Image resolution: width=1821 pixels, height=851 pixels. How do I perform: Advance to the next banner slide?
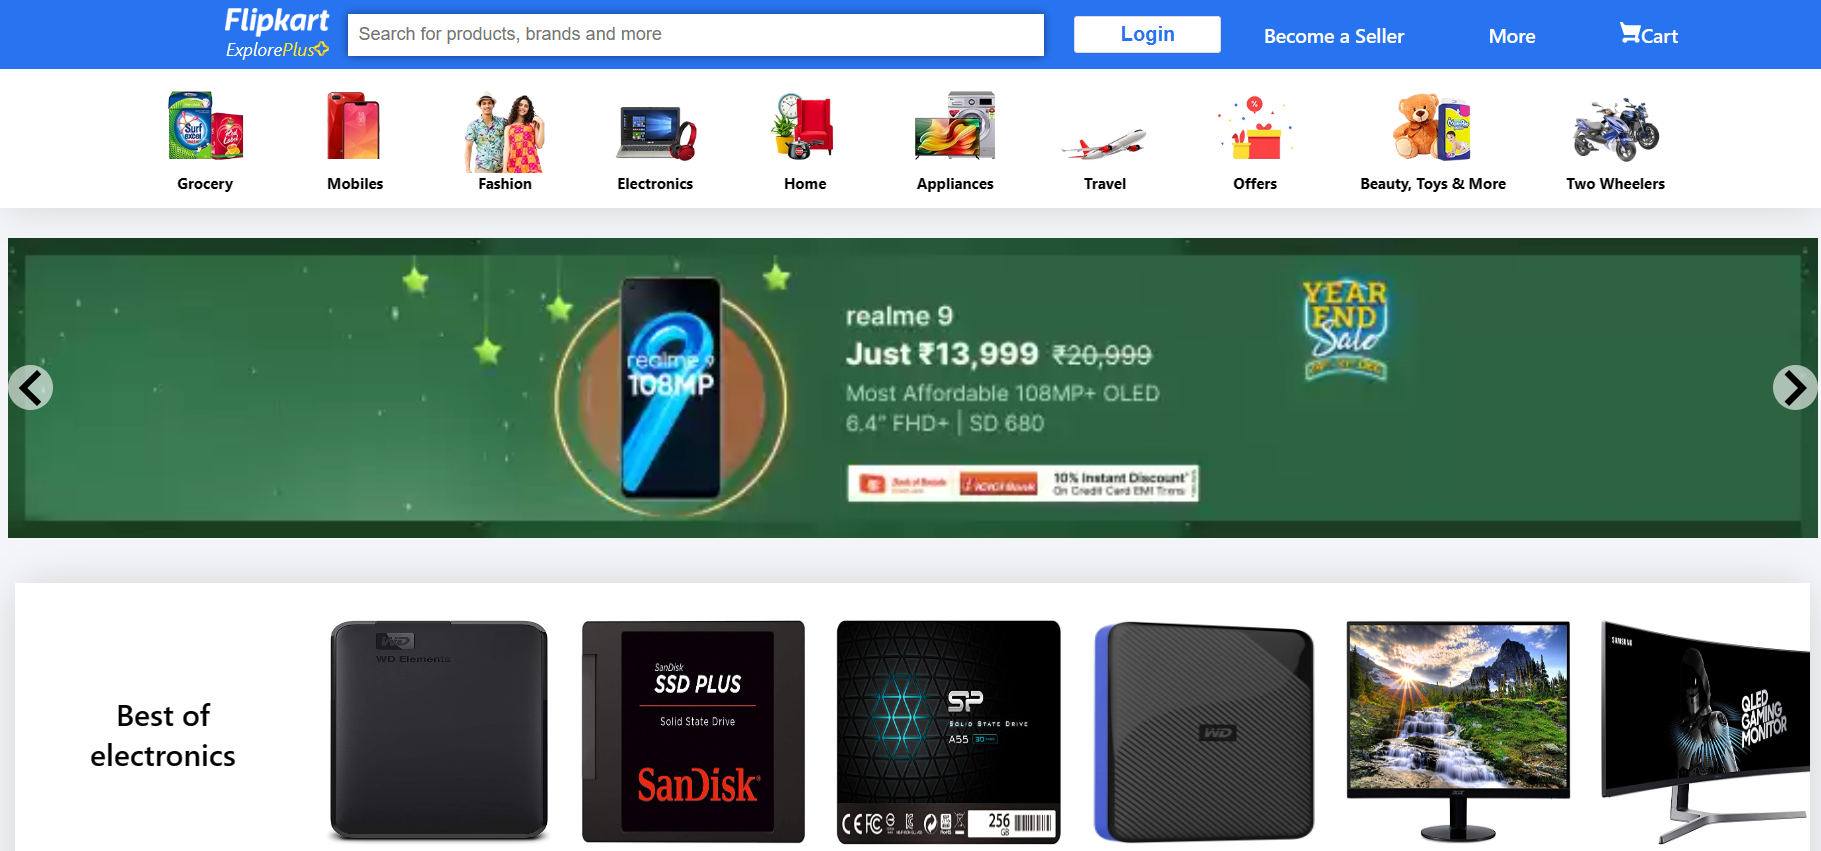point(1795,388)
